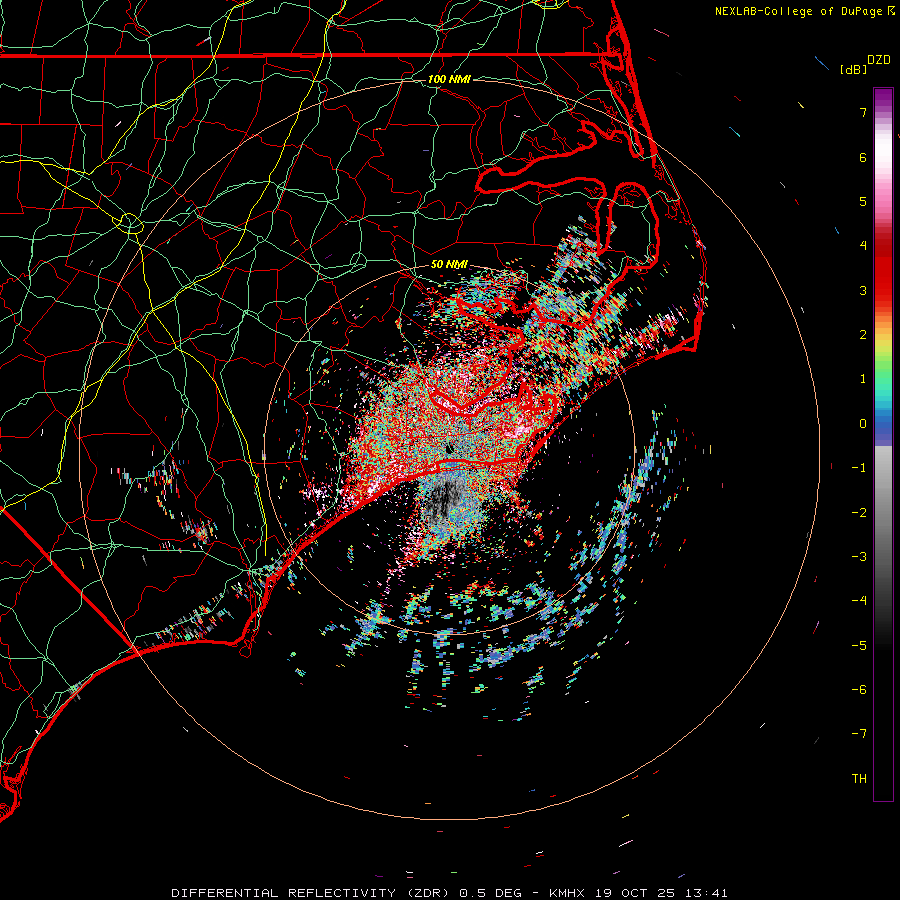Click the [dB] units label
The height and width of the screenshot is (900, 900).
tap(854, 69)
